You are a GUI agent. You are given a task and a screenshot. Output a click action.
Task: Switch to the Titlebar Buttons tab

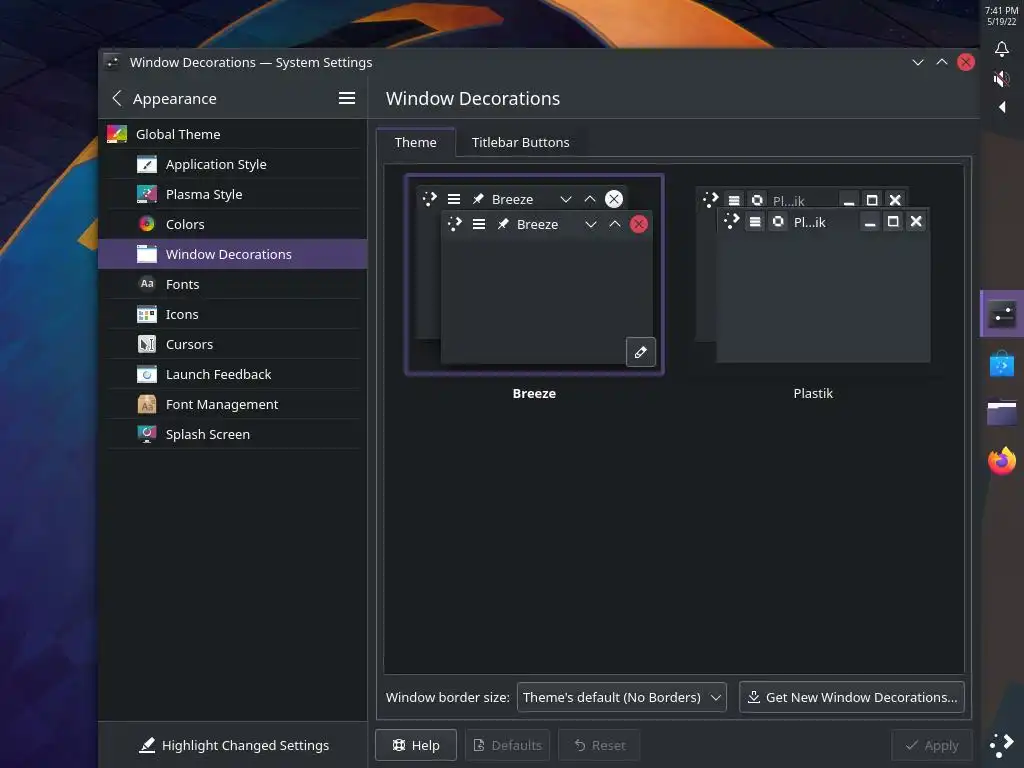point(520,142)
